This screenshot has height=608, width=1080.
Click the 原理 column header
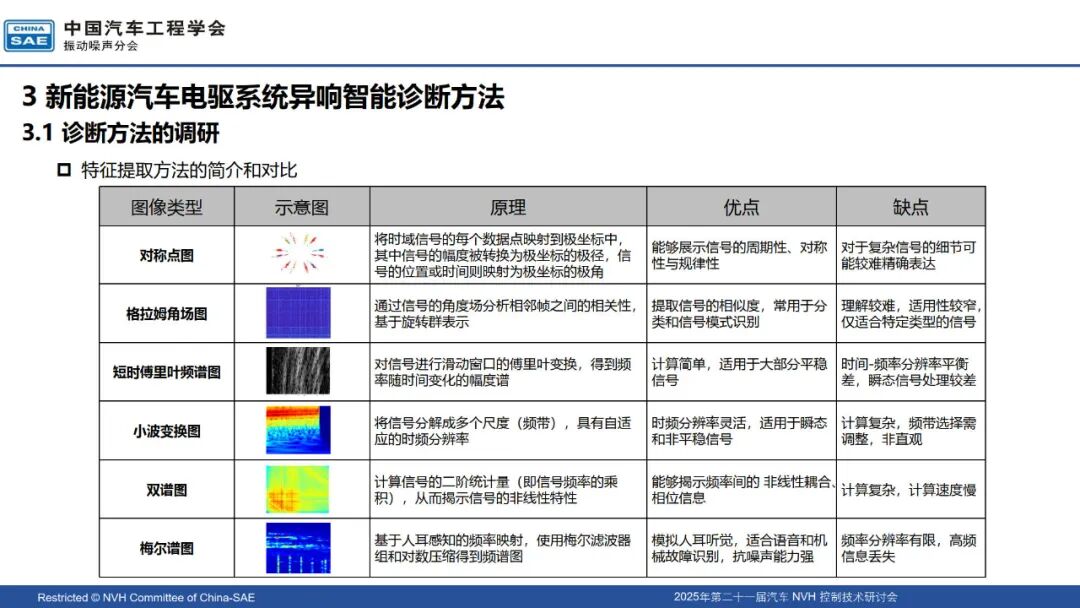point(507,207)
